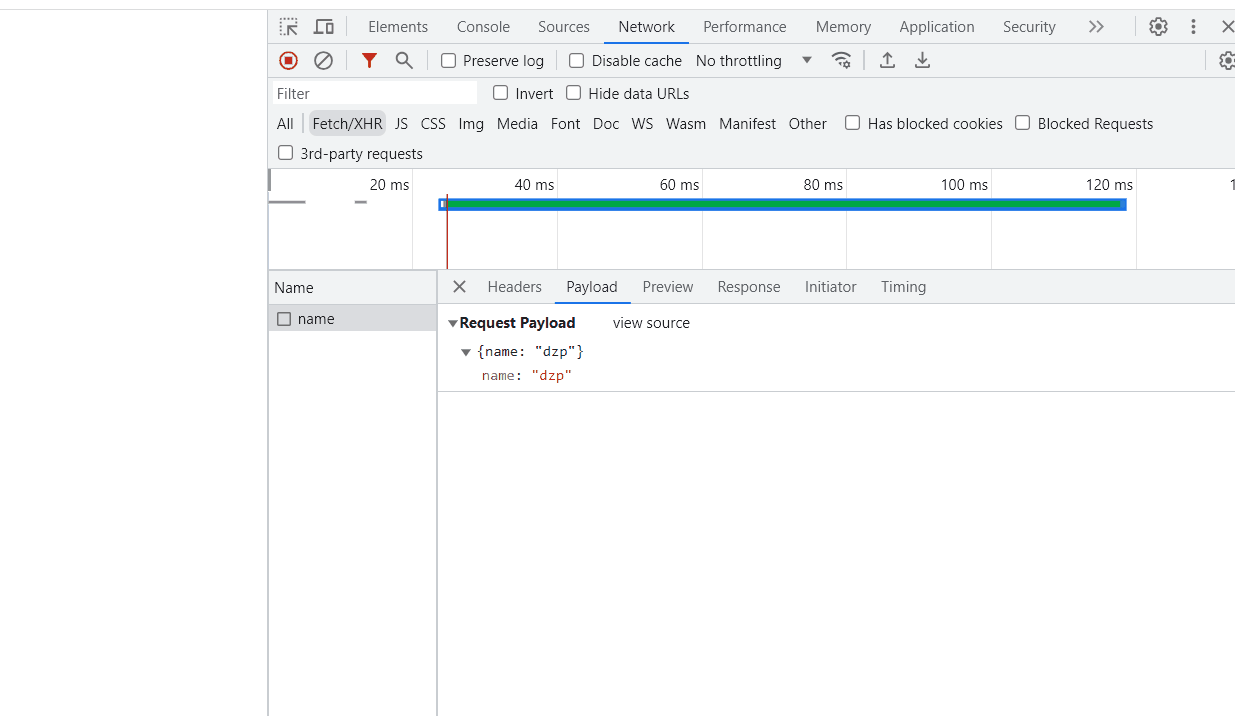Viewport: 1235px width, 716px height.
Task: Tick the checkbox beside name request
Action: point(284,319)
